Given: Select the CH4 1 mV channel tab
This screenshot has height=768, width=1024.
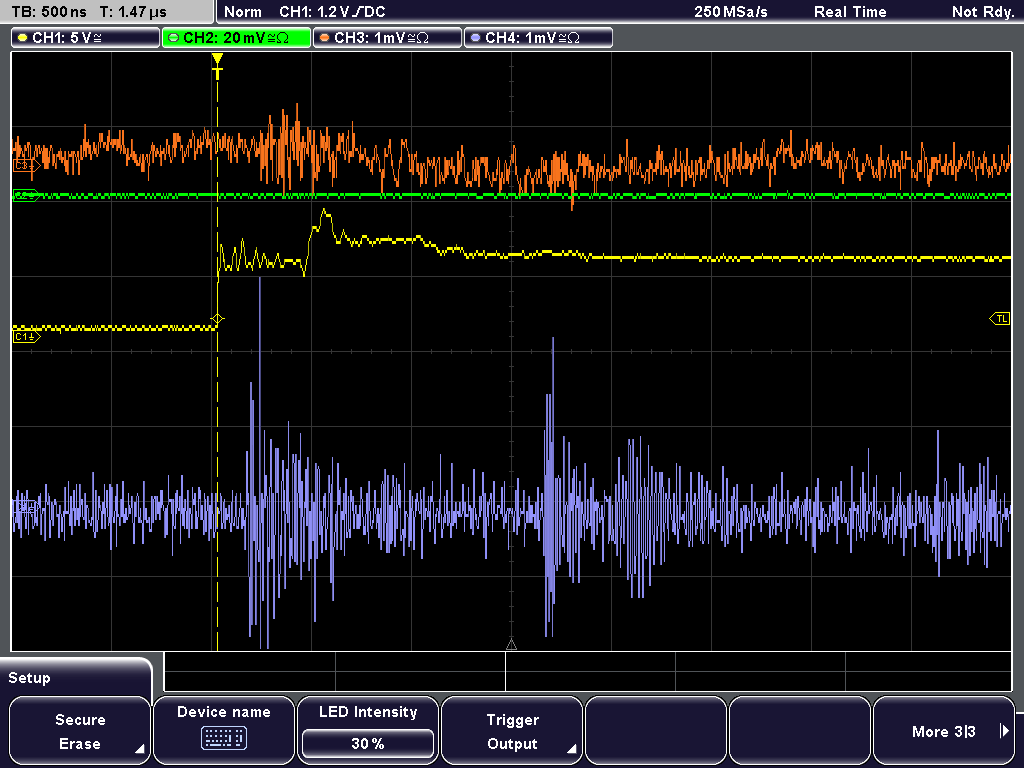Looking at the screenshot, I should tap(538, 38).
